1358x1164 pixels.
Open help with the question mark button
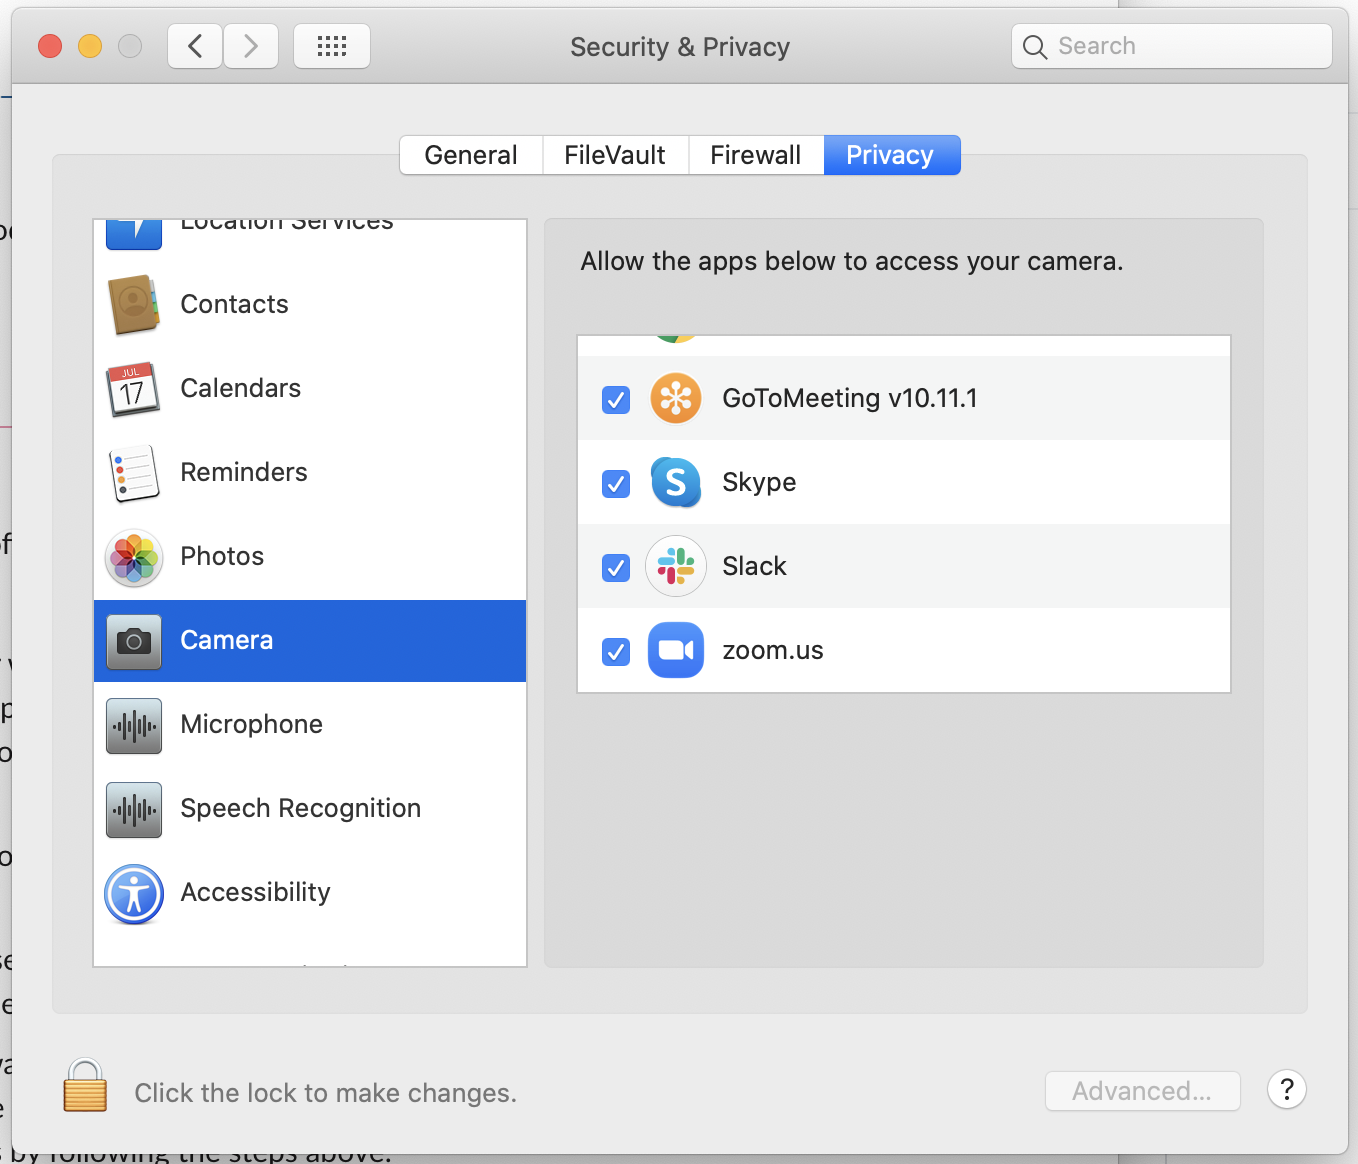1287,1089
